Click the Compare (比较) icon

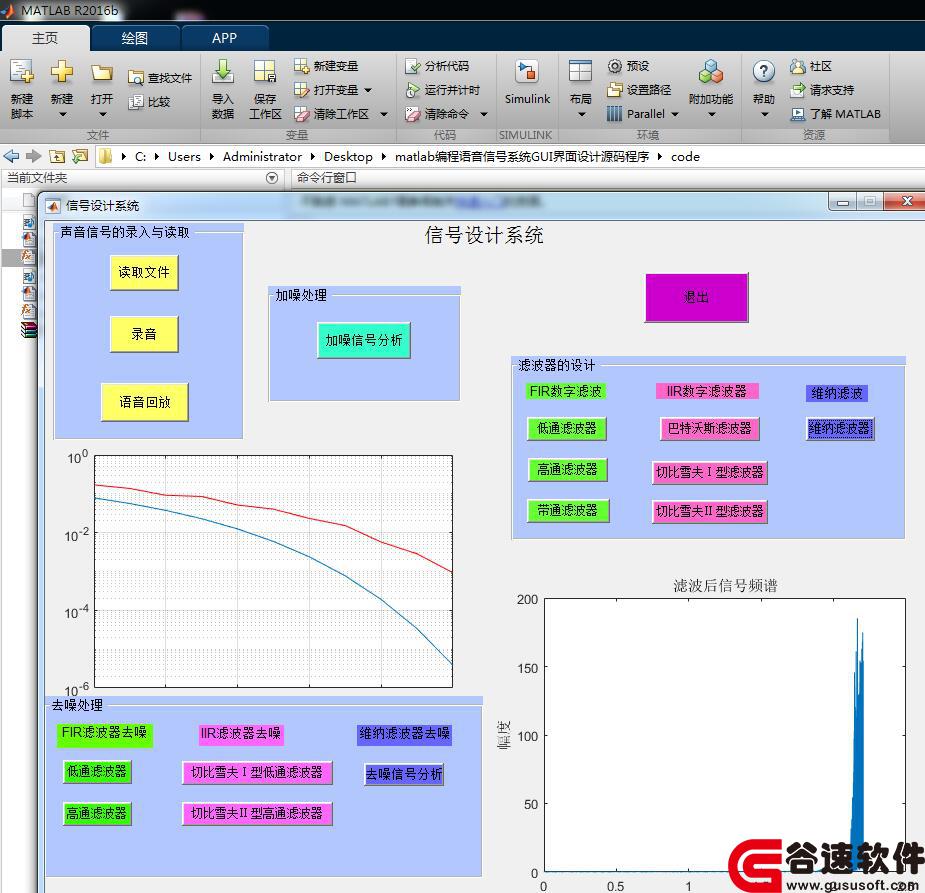(x=136, y=102)
